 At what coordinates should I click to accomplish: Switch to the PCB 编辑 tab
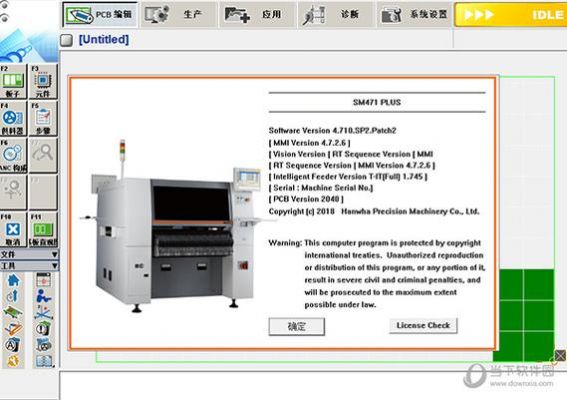tap(100, 14)
